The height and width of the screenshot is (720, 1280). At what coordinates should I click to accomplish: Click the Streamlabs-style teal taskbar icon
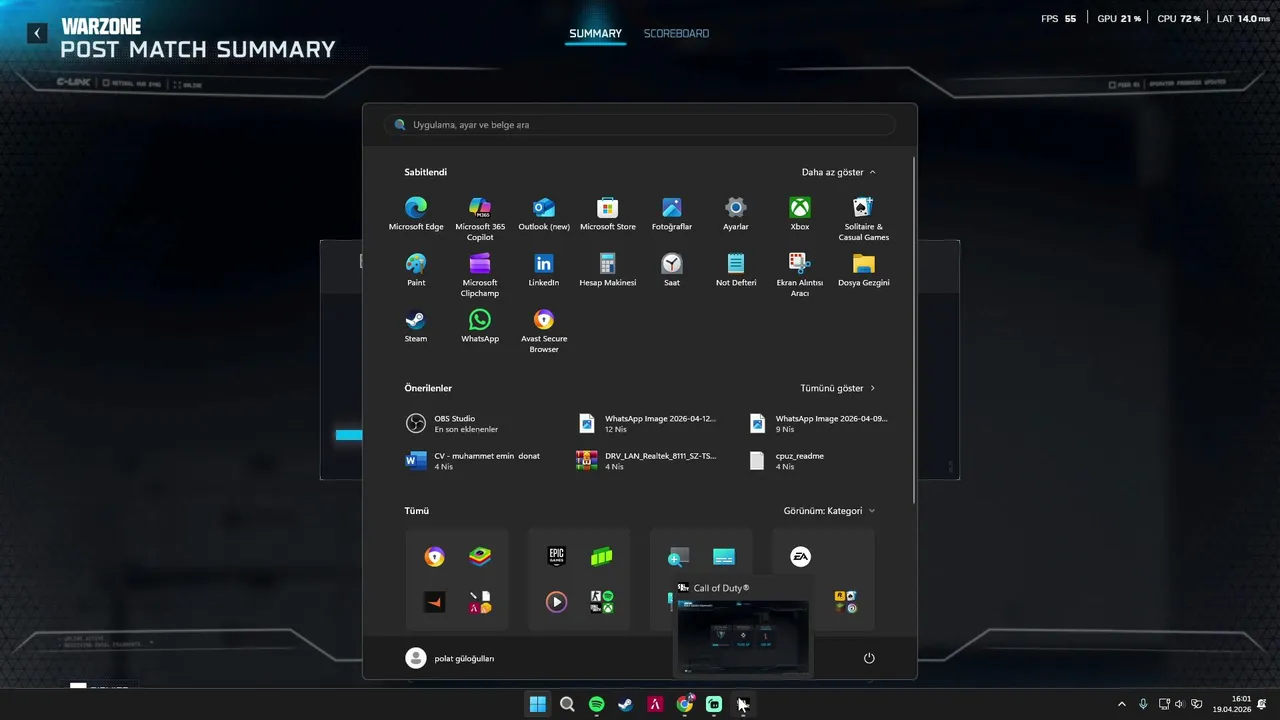pyautogui.click(x=714, y=704)
